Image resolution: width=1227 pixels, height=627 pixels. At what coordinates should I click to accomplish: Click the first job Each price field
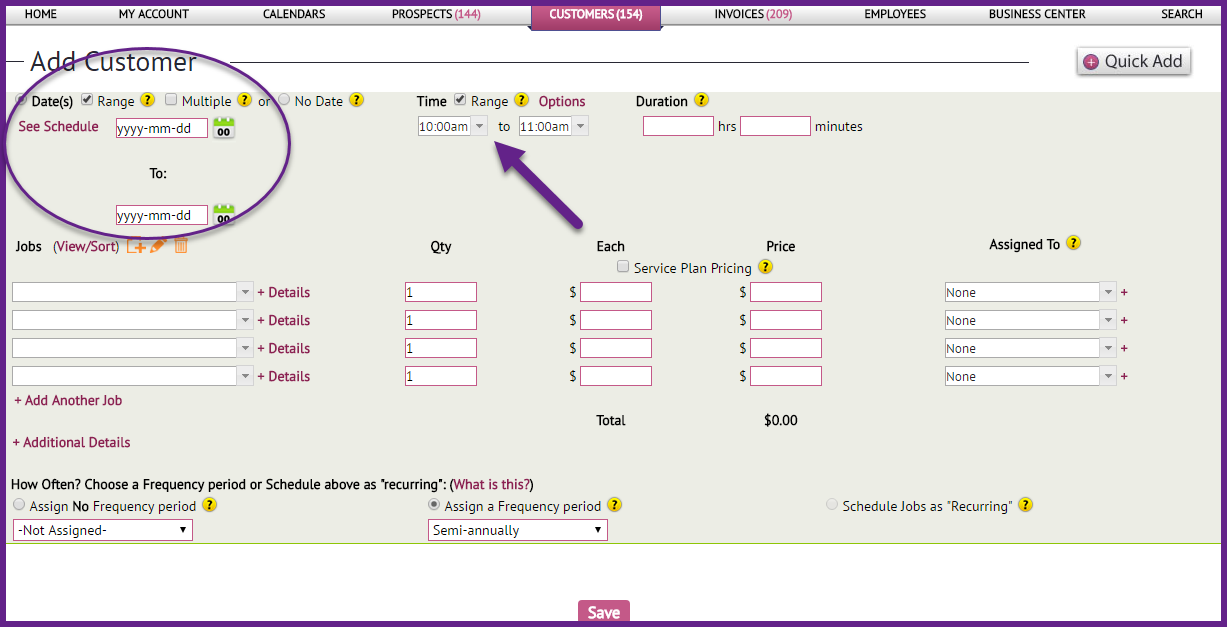tap(616, 292)
